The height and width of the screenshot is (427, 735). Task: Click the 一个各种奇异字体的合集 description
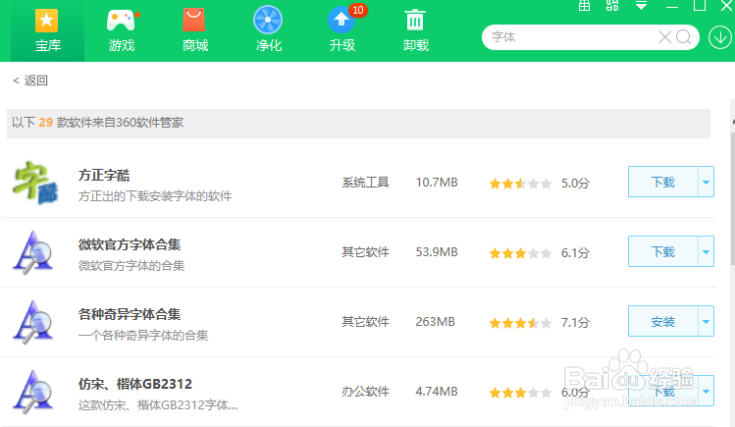point(143,336)
